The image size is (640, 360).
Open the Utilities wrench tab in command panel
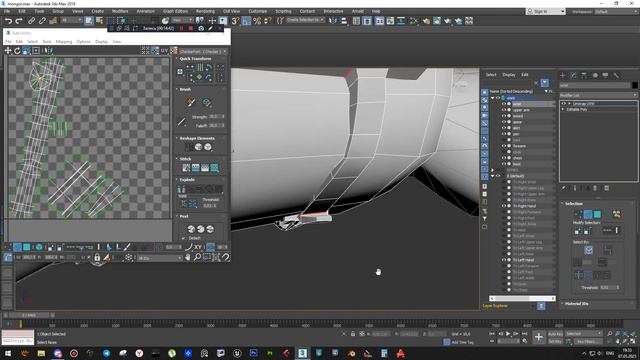616,75
